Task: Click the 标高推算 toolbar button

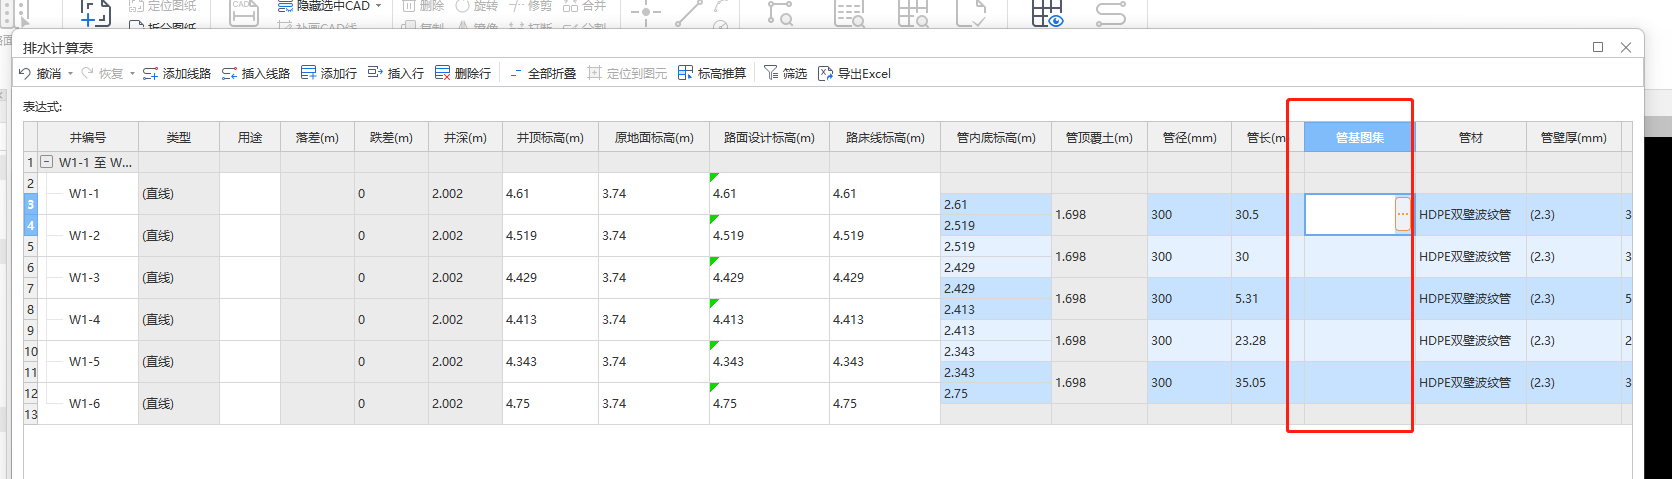Action: click(x=712, y=73)
